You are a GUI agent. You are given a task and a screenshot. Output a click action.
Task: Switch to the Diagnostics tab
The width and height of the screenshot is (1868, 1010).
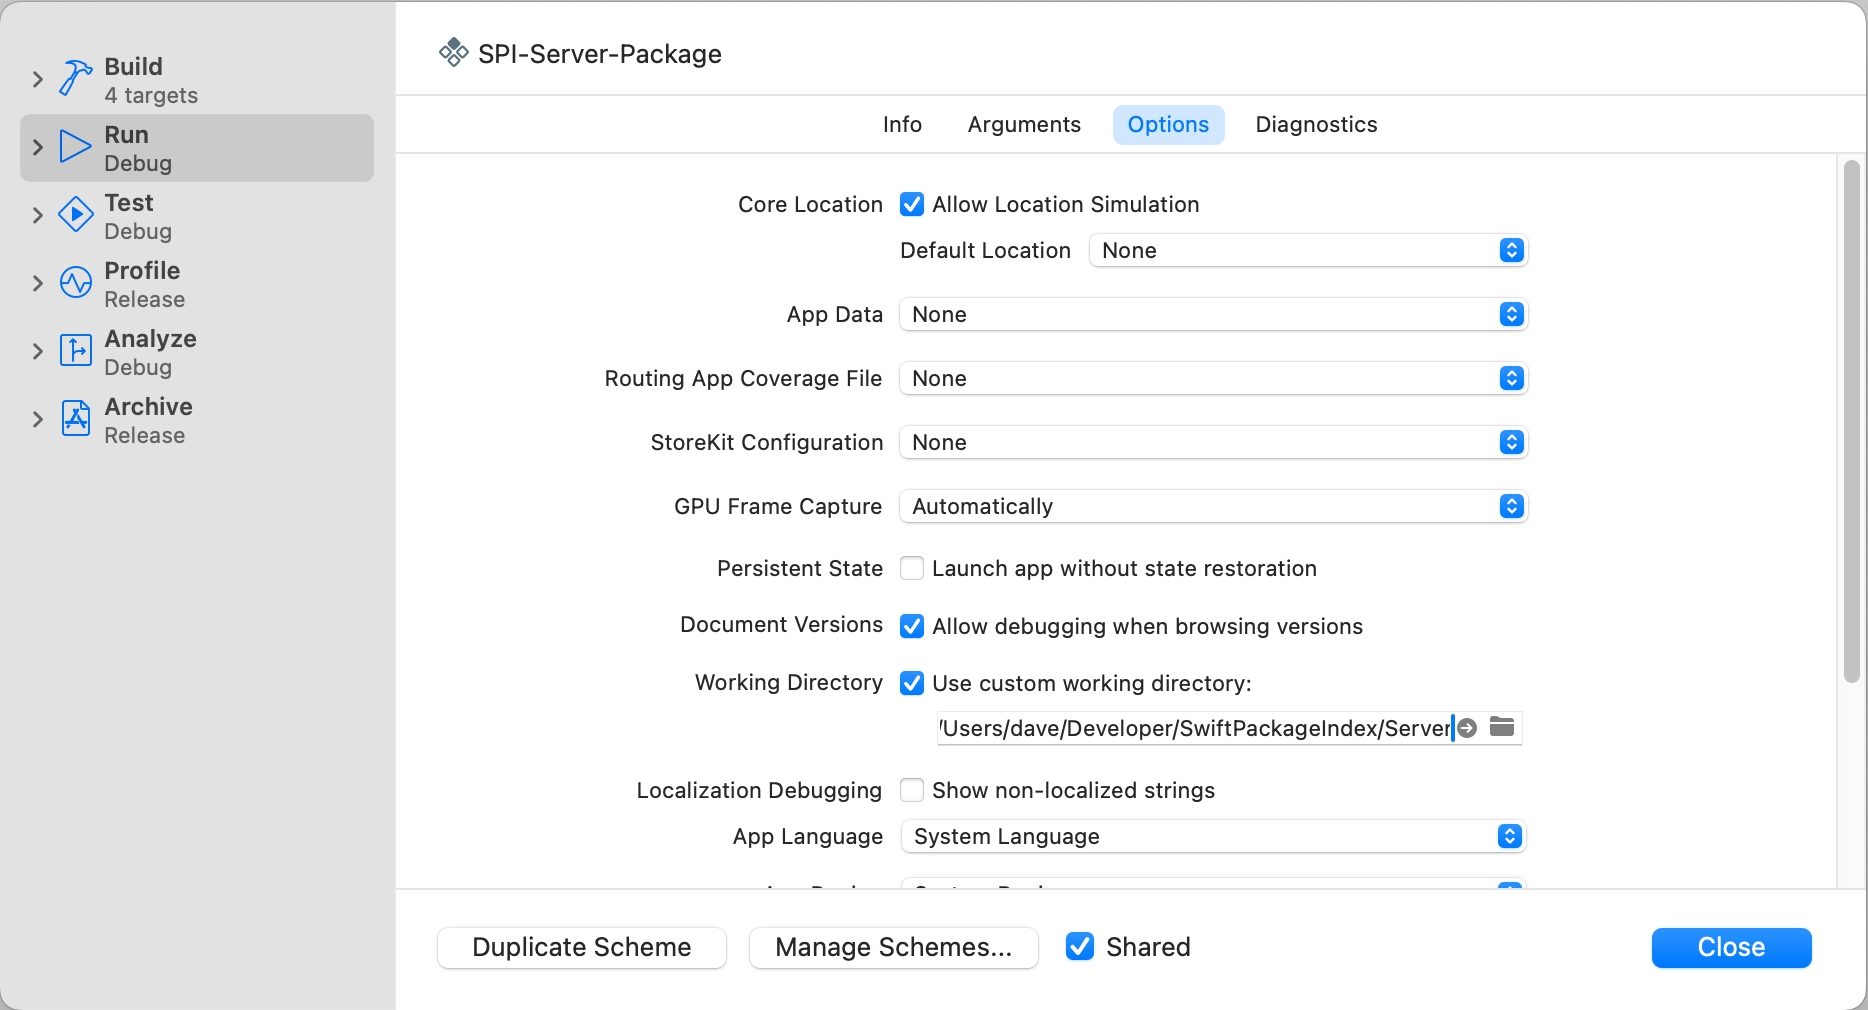[1316, 125]
